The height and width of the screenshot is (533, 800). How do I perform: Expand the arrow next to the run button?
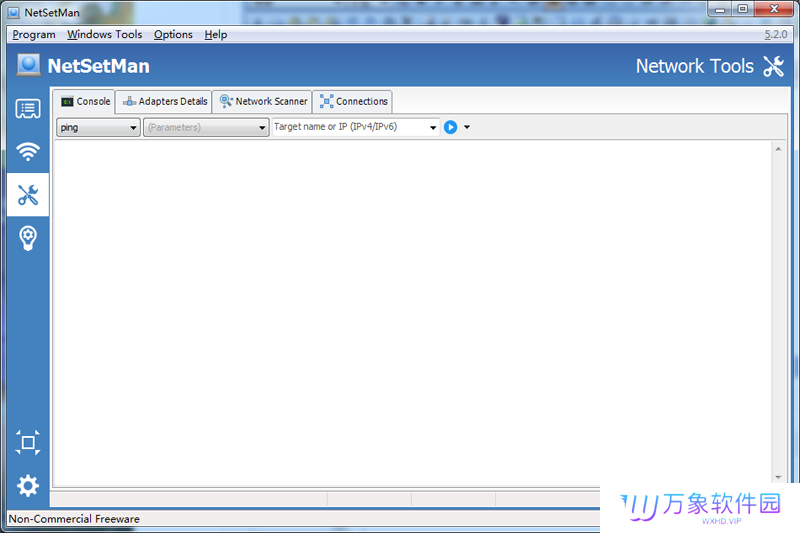coord(467,127)
